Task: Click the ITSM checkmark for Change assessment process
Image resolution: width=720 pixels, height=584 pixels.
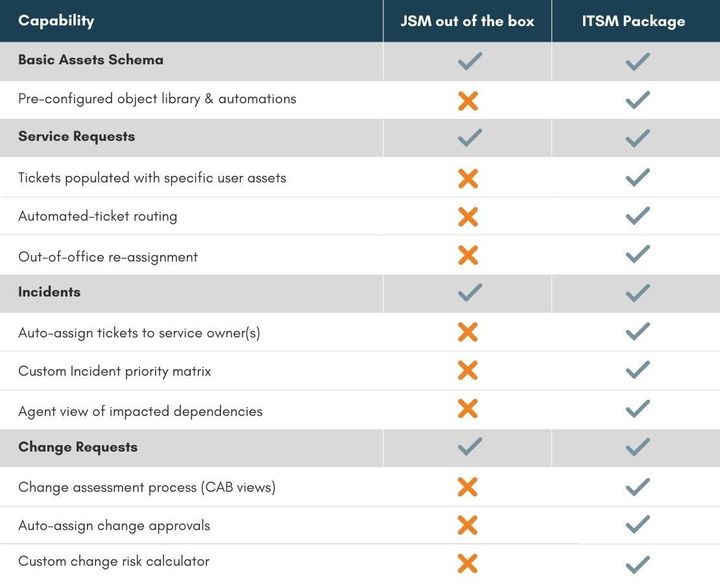Action: [637, 487]
